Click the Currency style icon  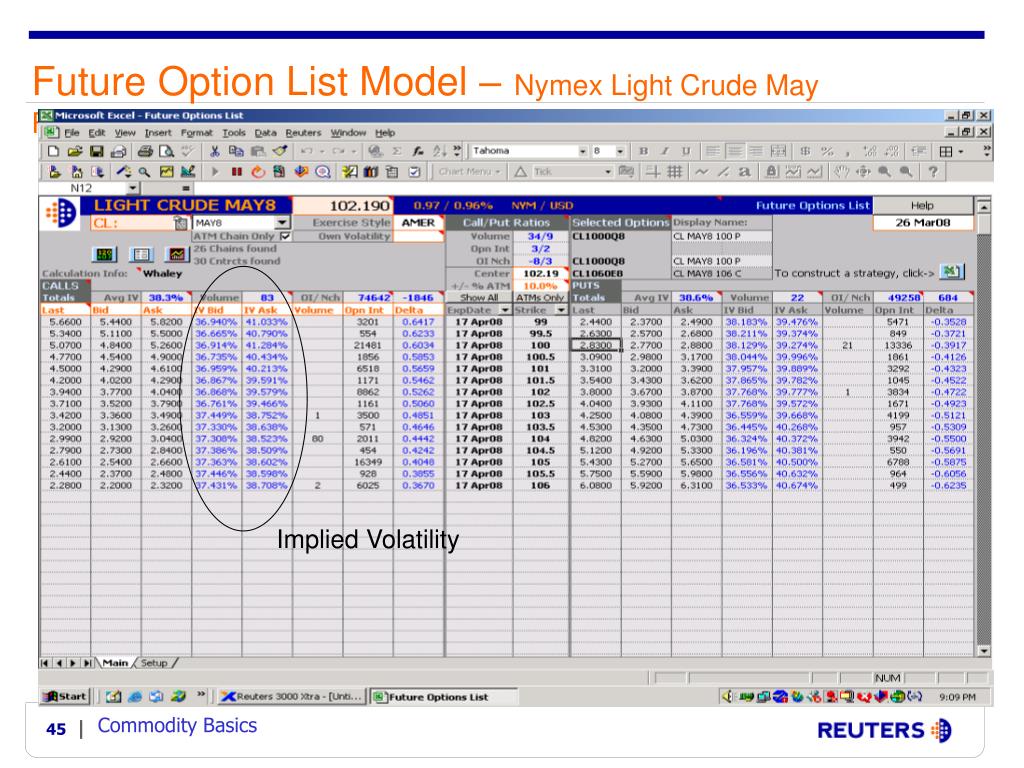click(x=806, y=152)
